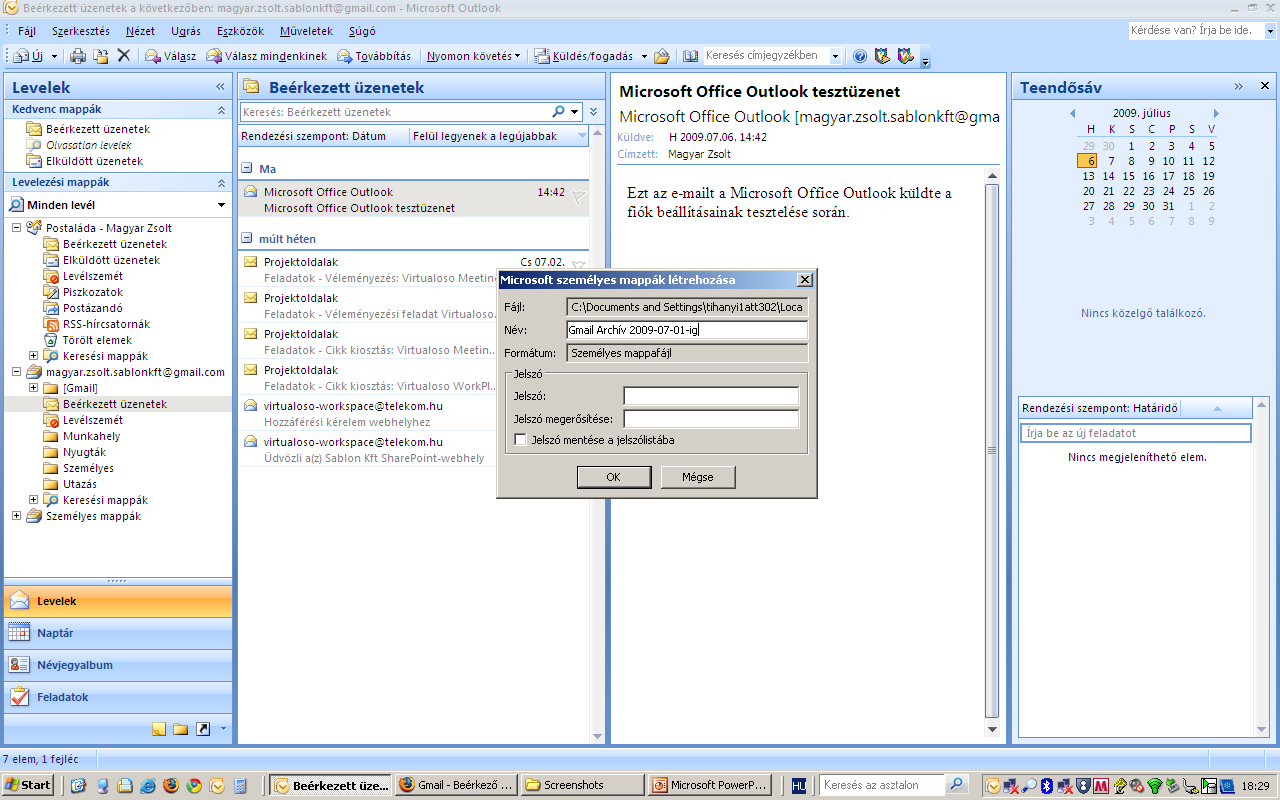The image size is (1280, 800).
Task: Expand the Személyes mappák node
Action: (x=17, y=516)
